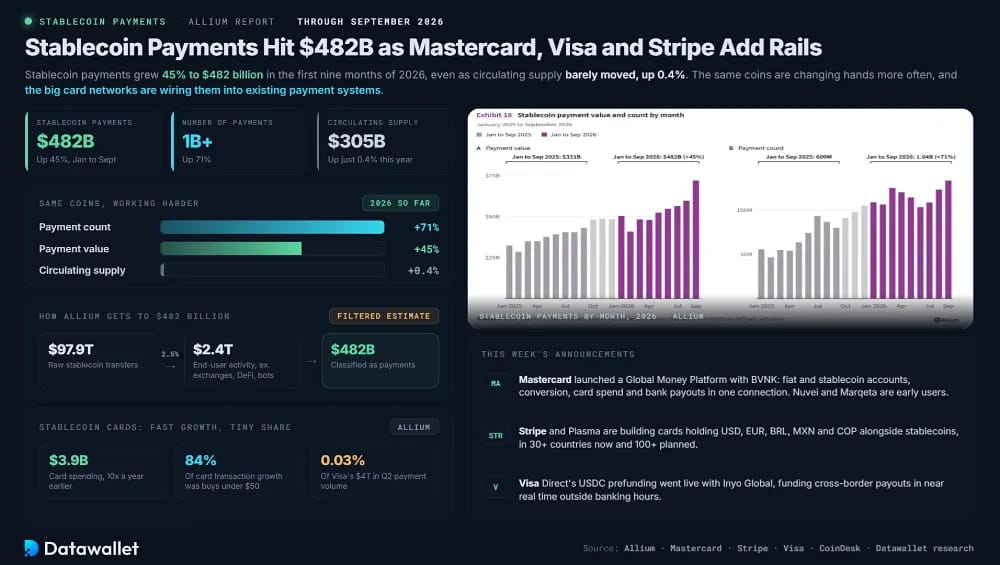Select the "ALLIUM REPORT" header tag
Viewport: 1000px width, 565px height.
pyautogui.click(x=232, y=22)
